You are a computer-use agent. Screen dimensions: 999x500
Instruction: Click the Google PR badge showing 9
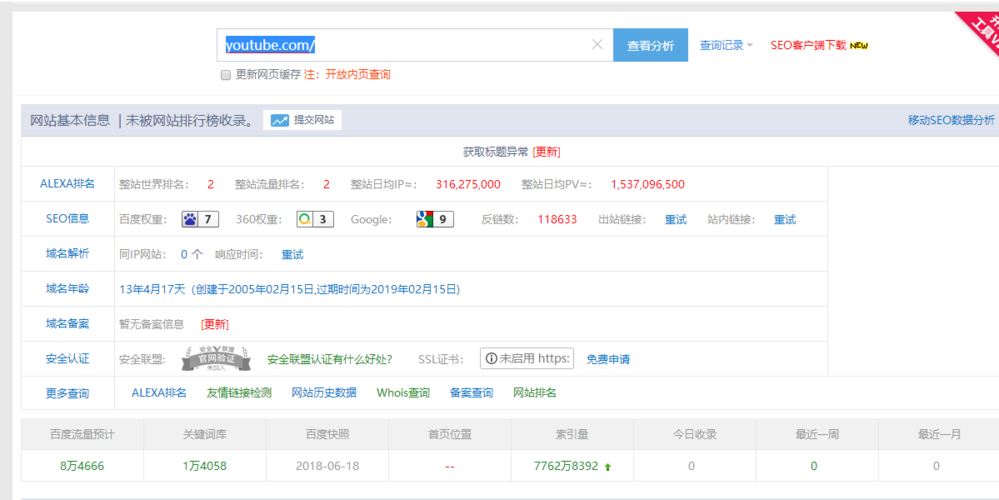tap(435, 219)
